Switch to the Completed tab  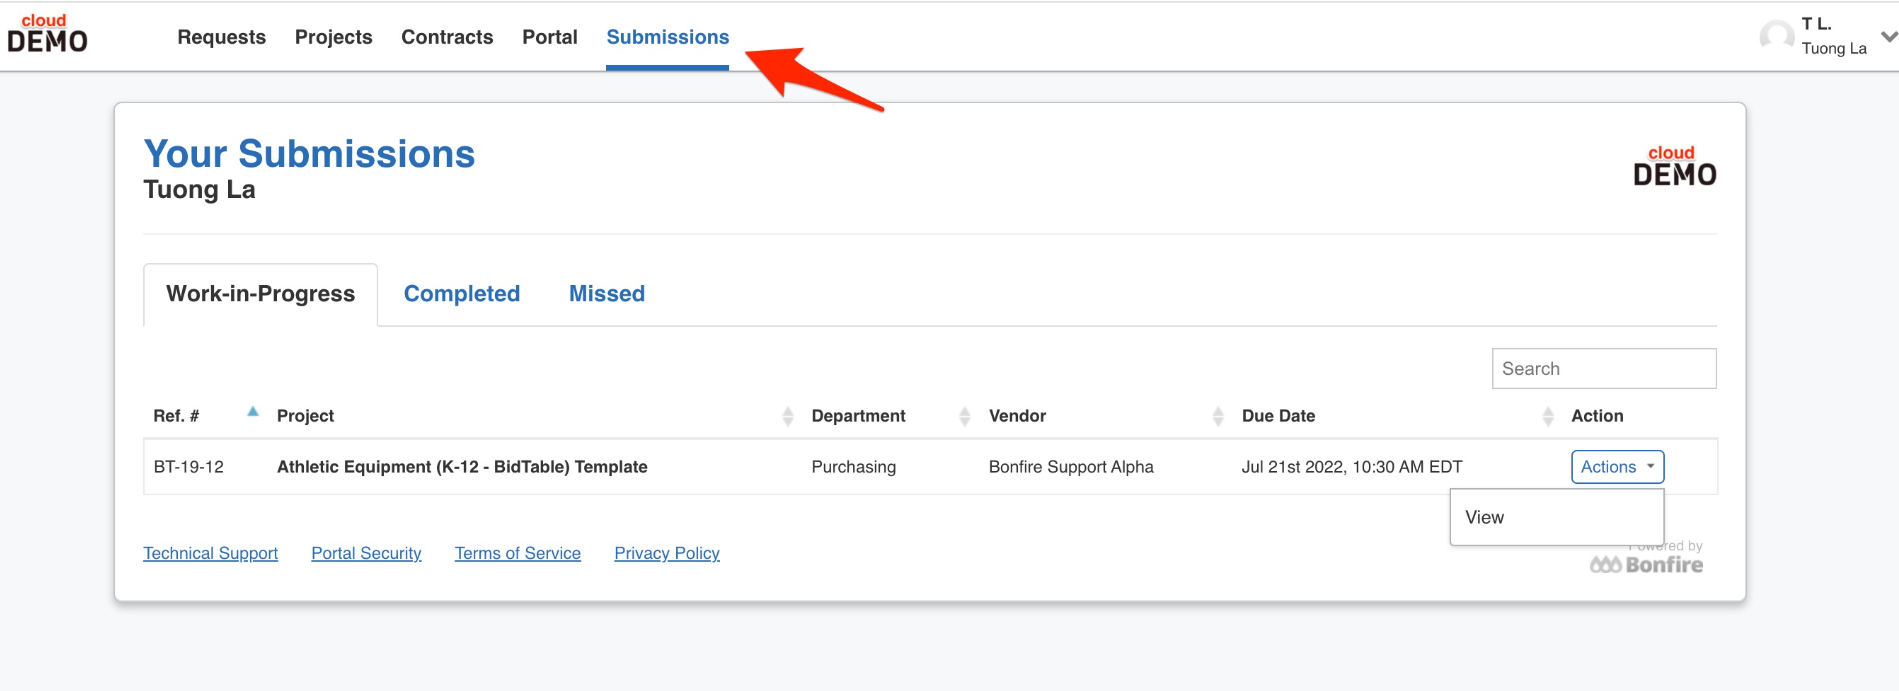pyautogui.click(x=461, y=294)
